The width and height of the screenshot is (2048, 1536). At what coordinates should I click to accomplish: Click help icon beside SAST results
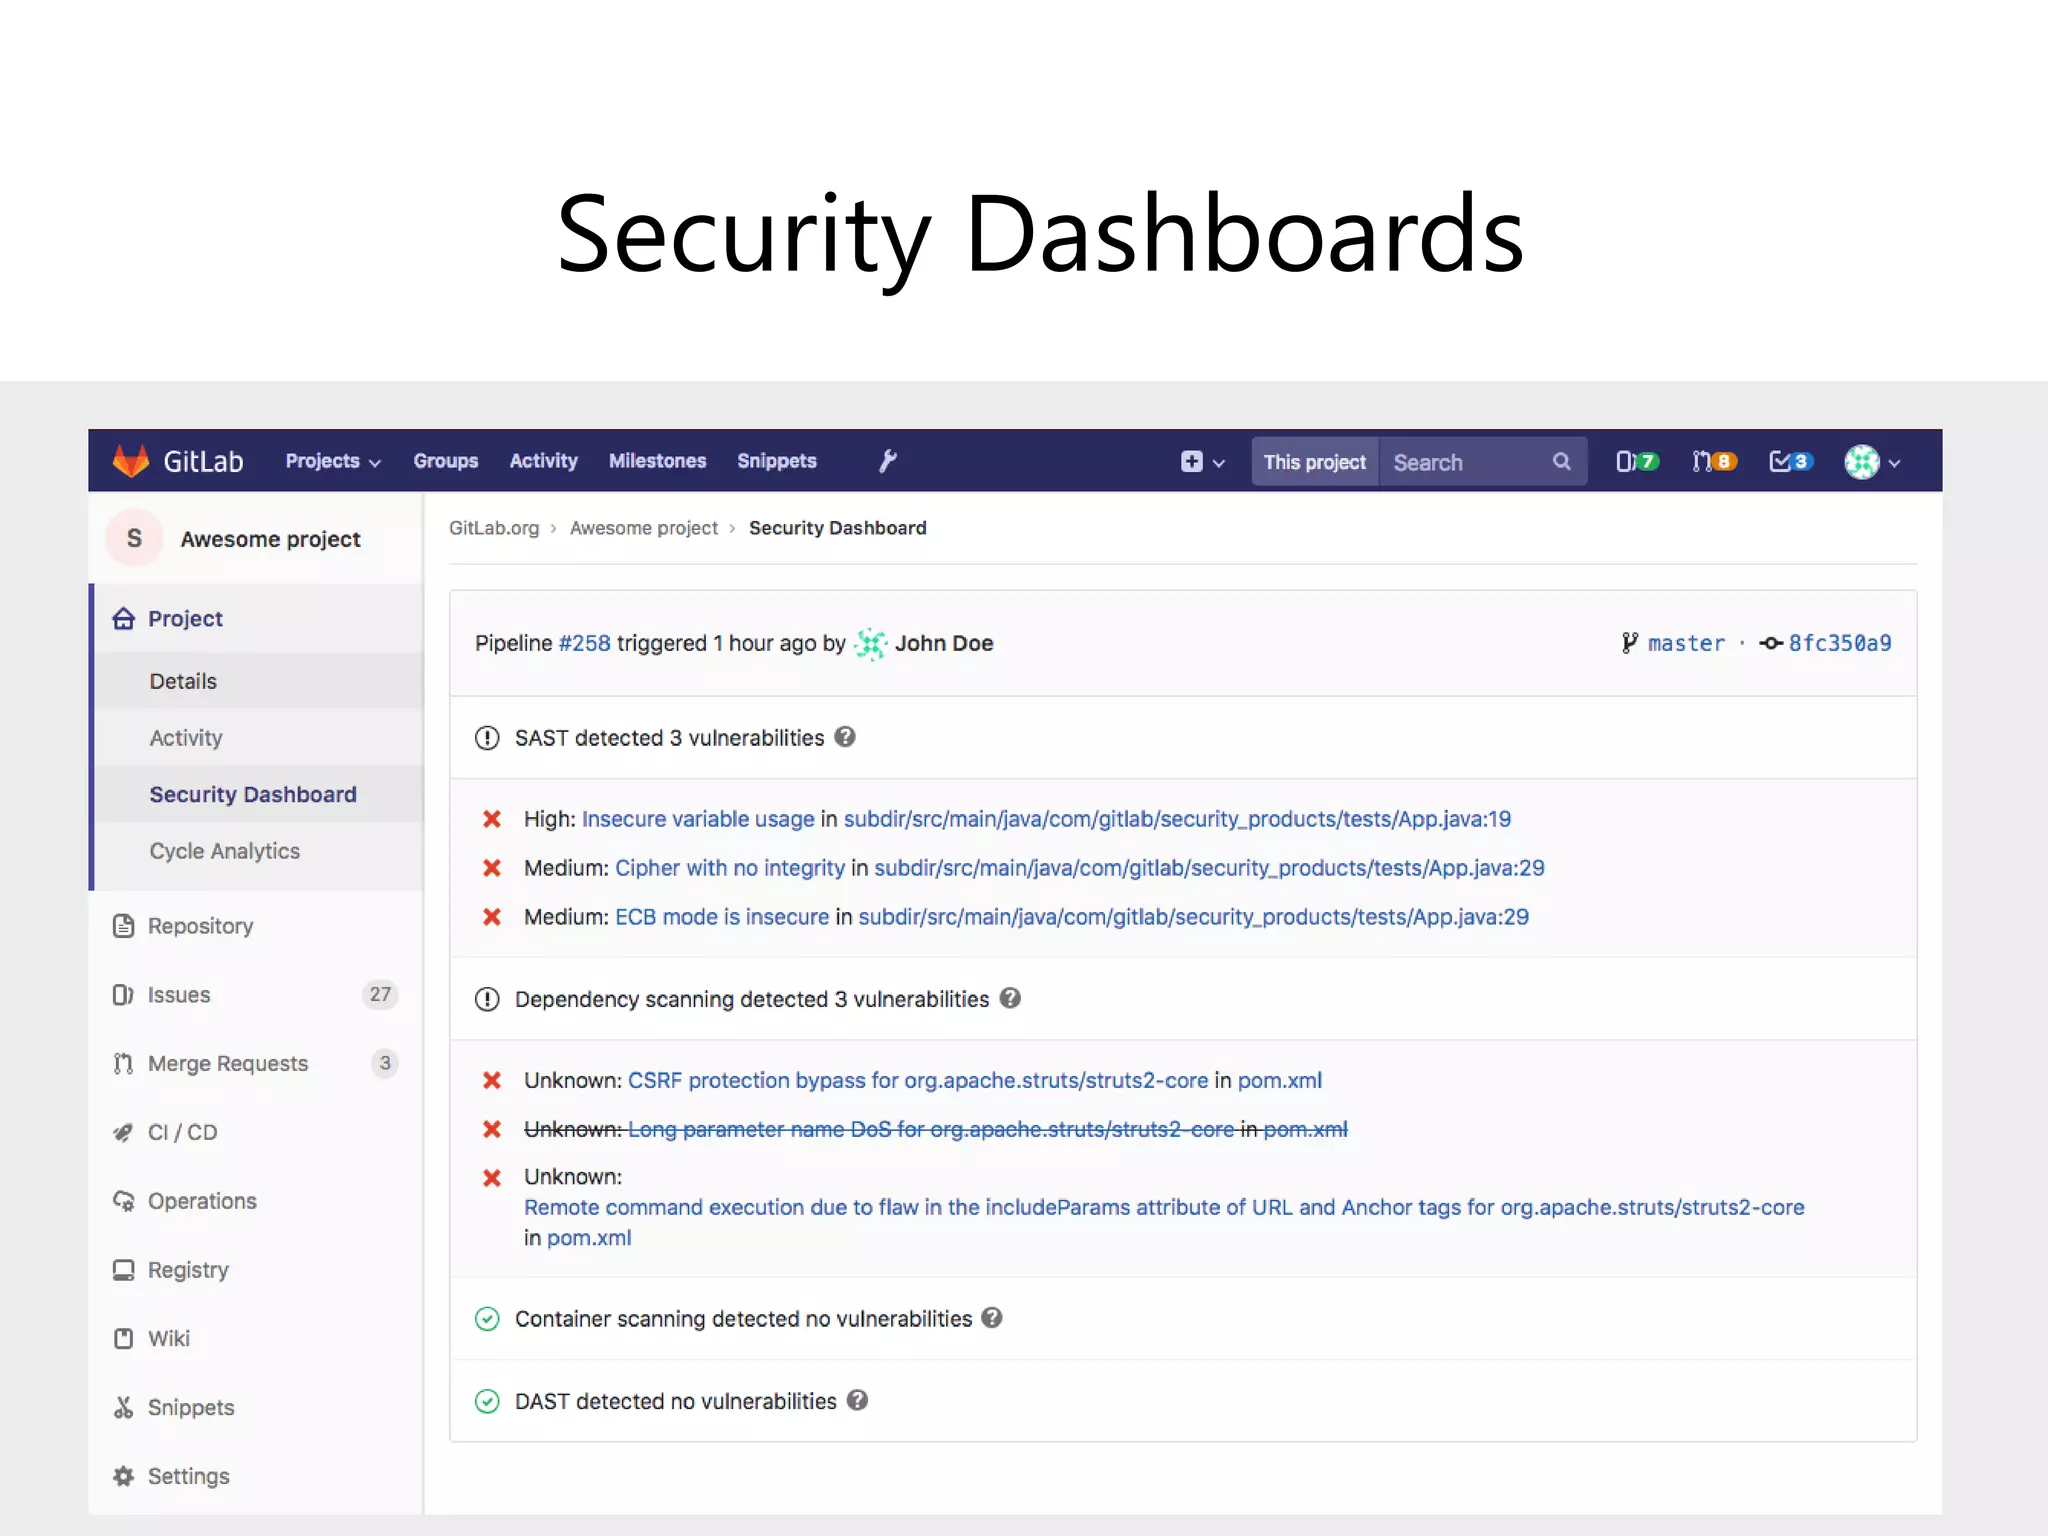(845, 737)
